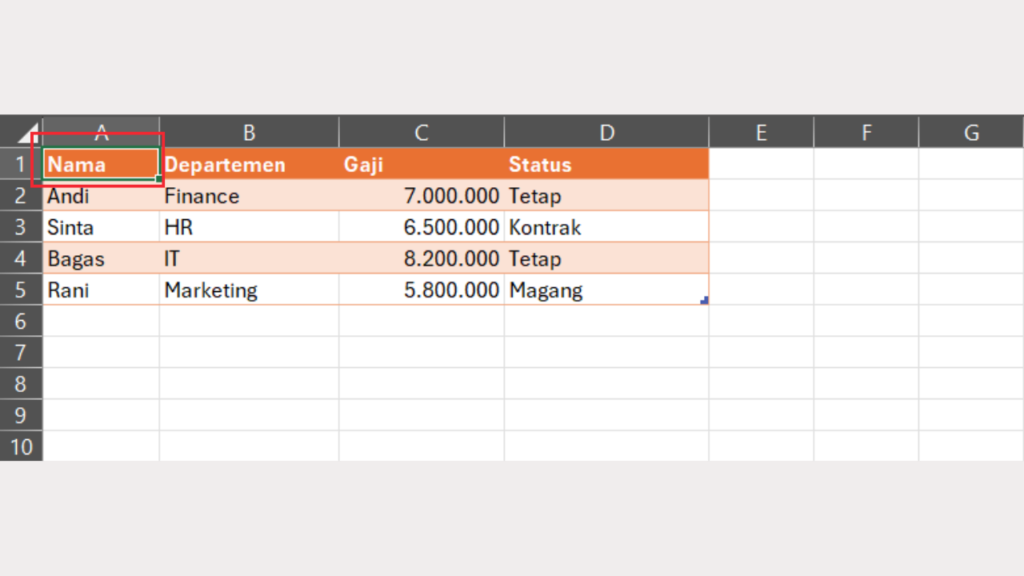
Task: Select the Departemen header cell
Action: [248, 164]
